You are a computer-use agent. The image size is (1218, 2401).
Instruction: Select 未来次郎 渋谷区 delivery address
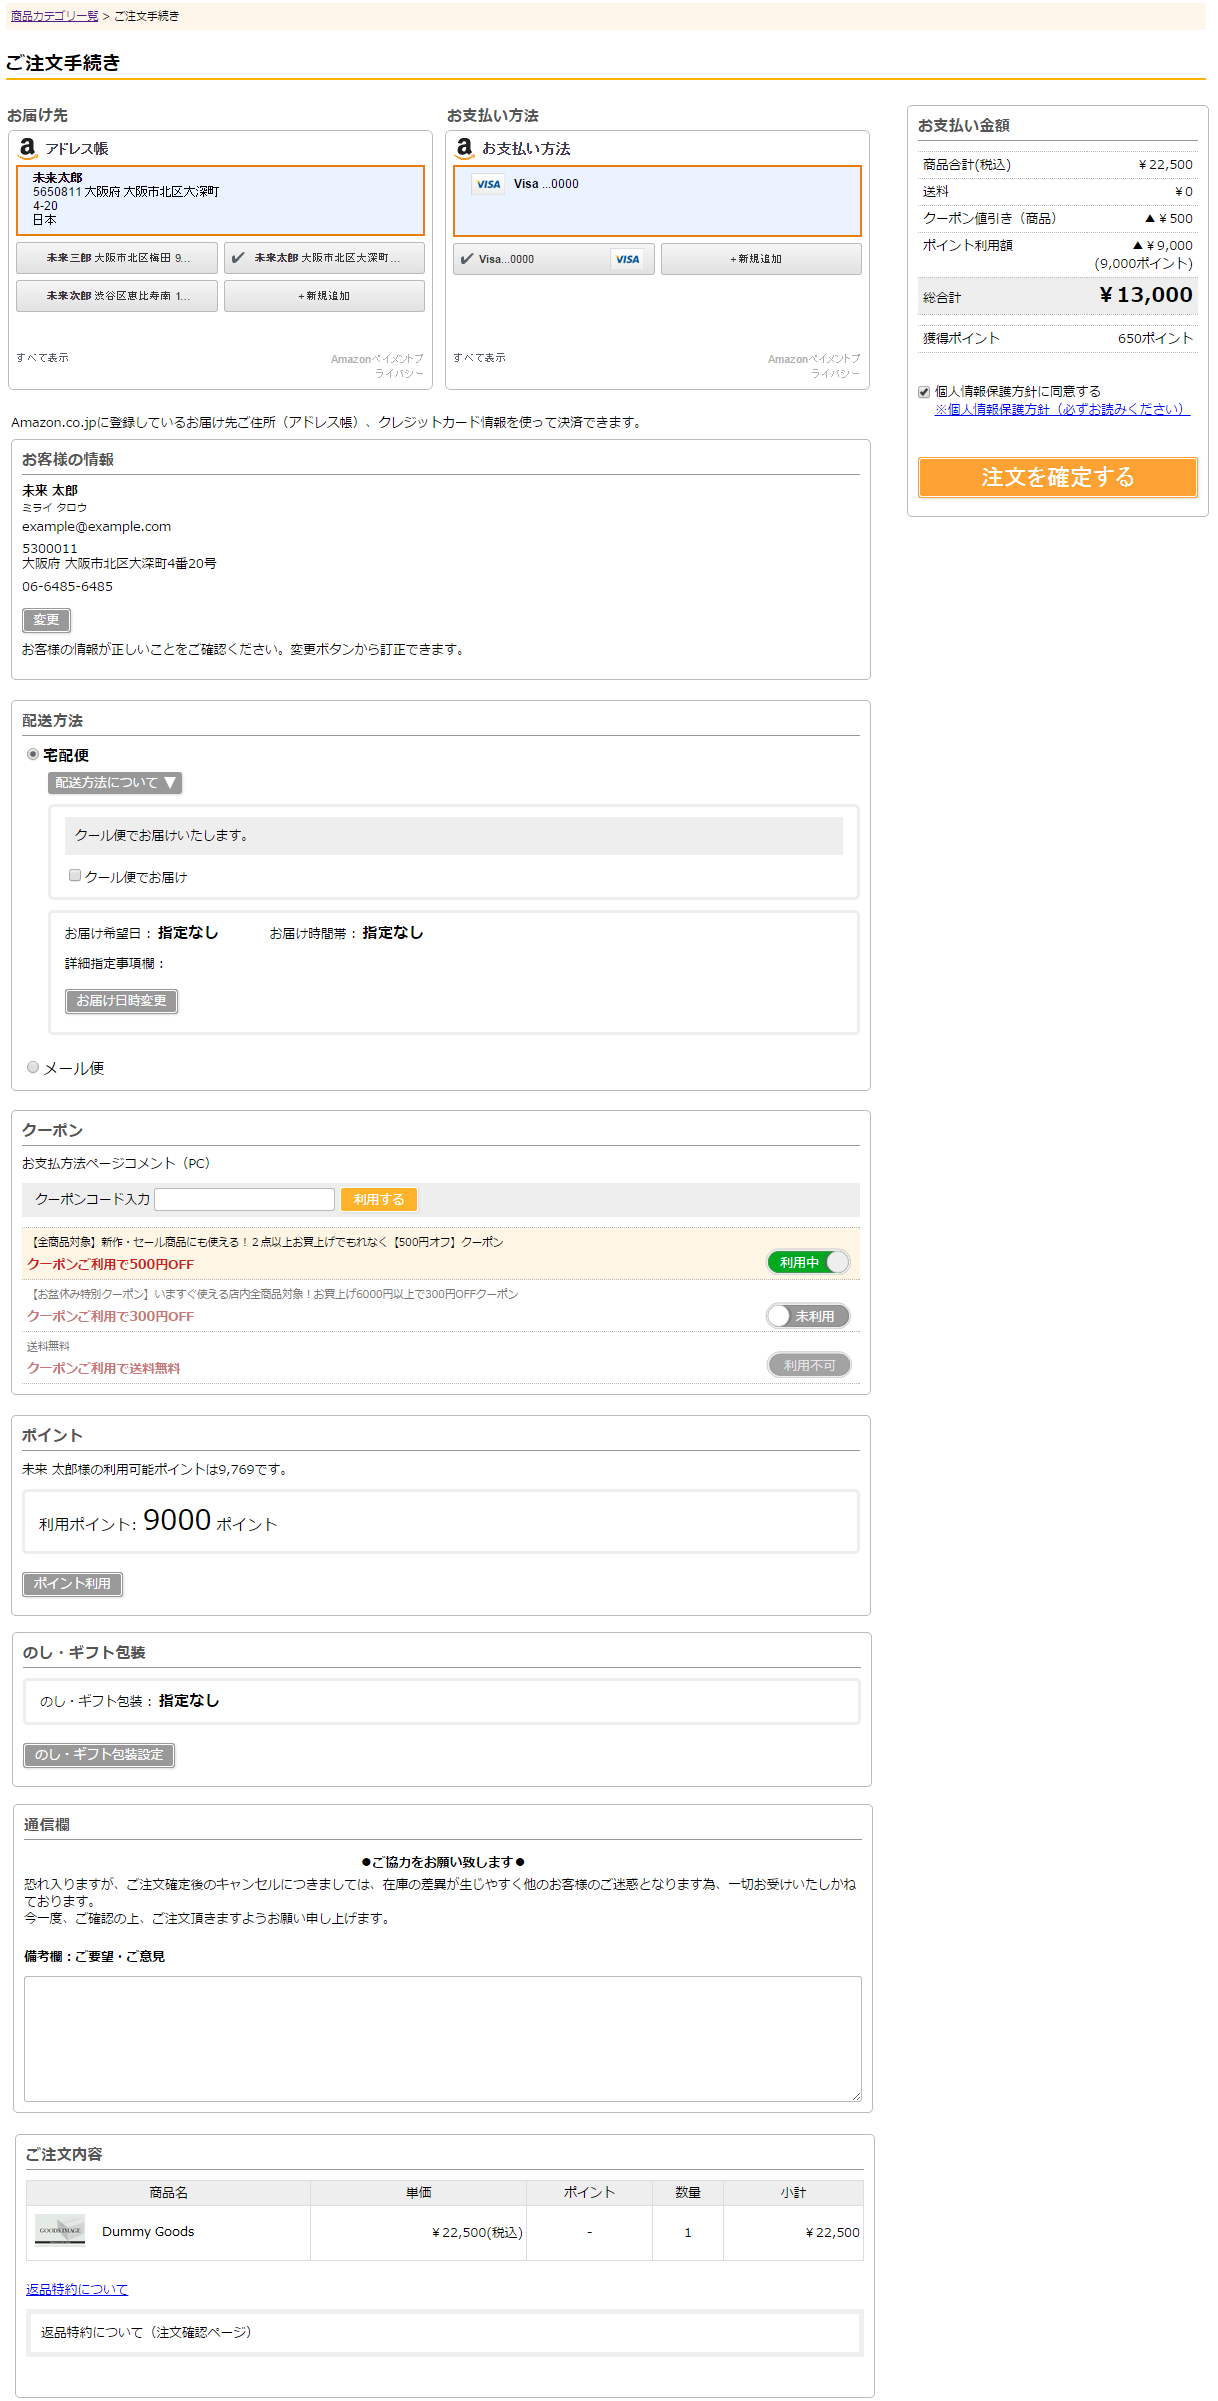coord(117,296)
